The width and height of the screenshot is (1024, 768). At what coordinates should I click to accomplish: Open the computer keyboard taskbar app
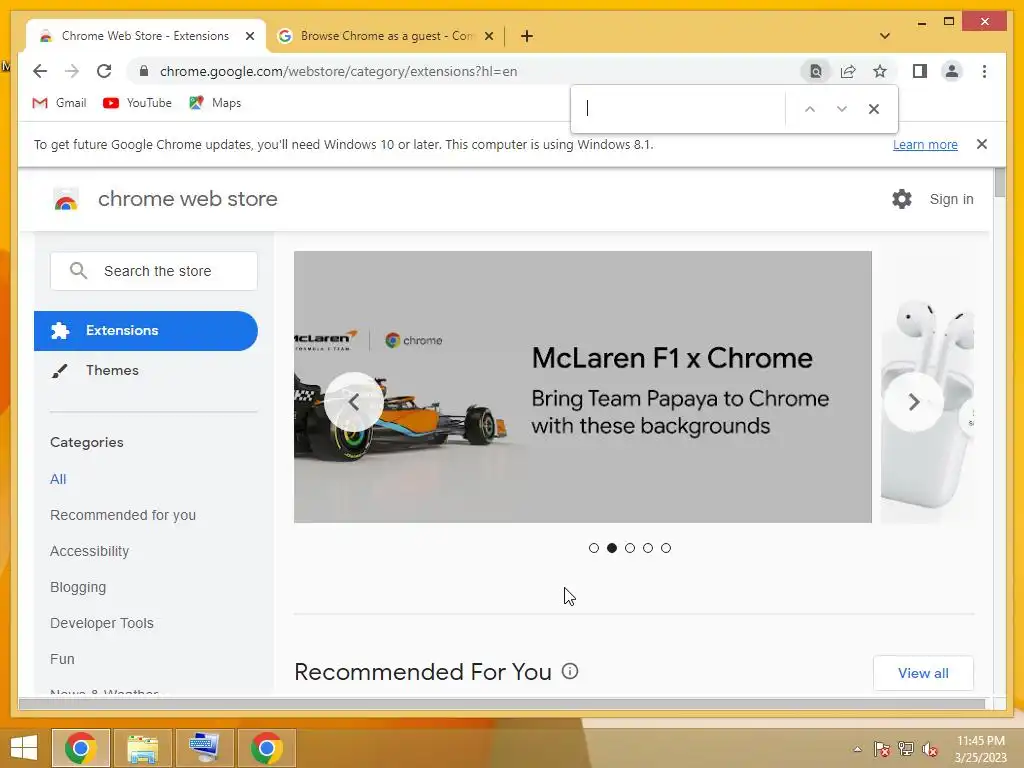point(204,748)
